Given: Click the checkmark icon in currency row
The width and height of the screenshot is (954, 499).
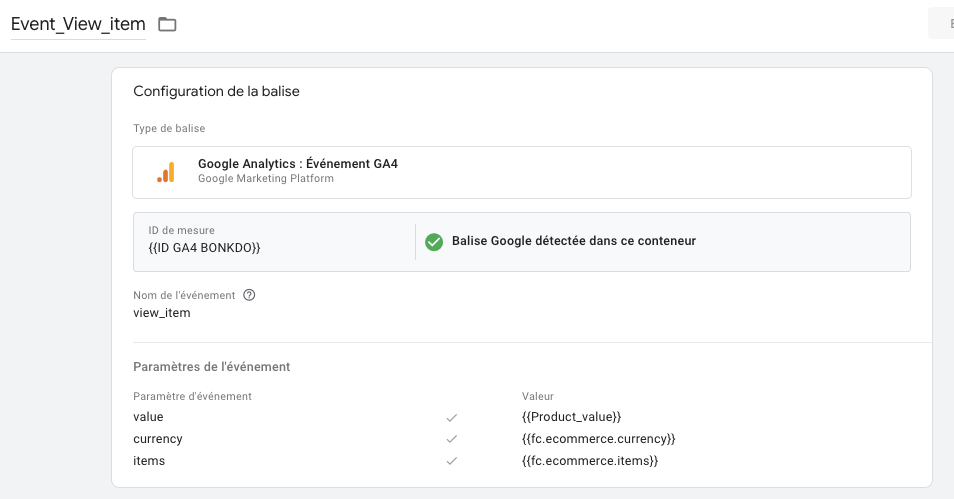Looking at the screenshot, I should [x=451, y=439].
